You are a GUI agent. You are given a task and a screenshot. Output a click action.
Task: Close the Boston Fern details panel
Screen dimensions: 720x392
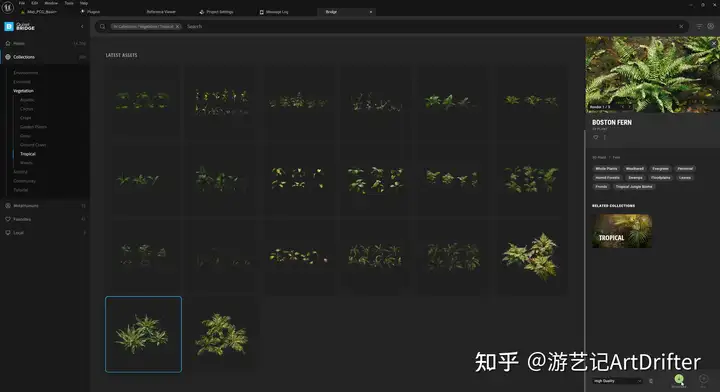pos(714,43)
